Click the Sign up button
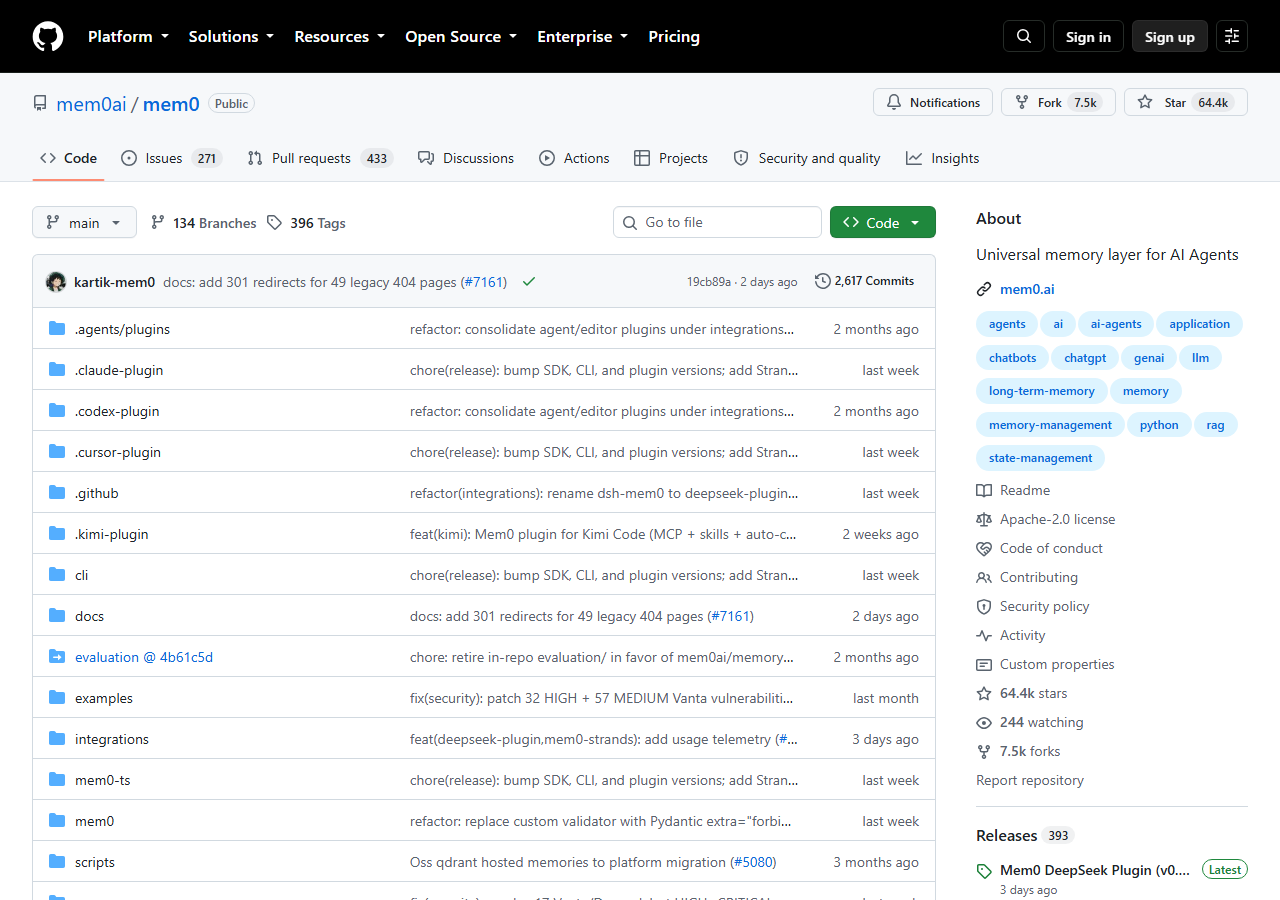The width and height of the screenshot is (1280, 900). click(x=1170, y=36)
